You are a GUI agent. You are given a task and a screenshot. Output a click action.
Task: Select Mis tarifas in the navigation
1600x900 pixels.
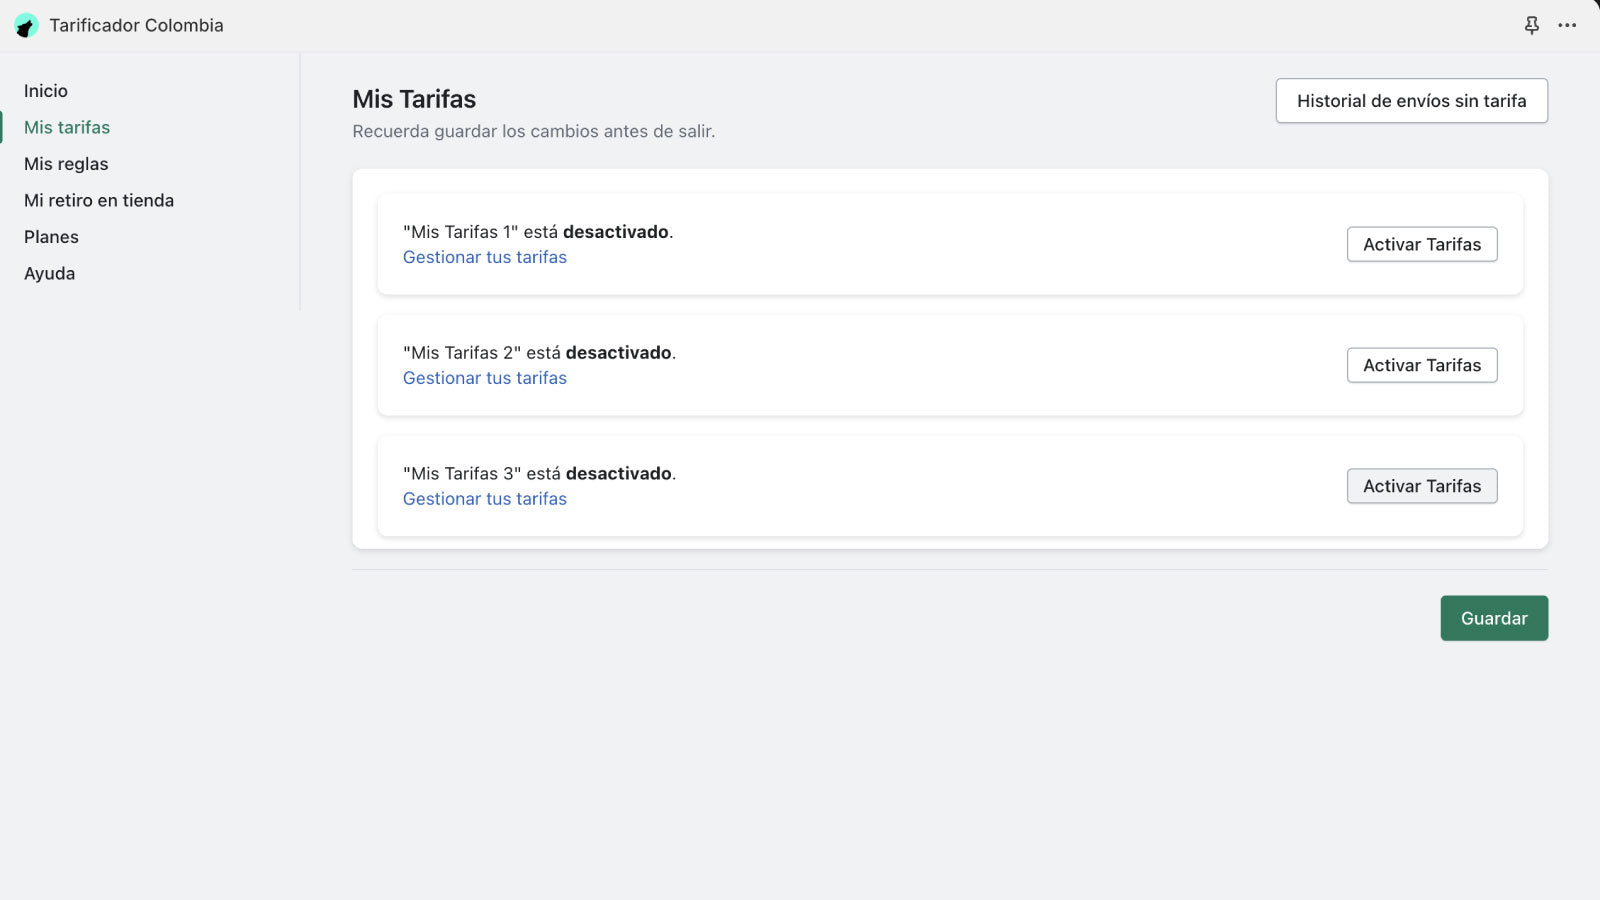pyautogui.click(x=67, y=127)
